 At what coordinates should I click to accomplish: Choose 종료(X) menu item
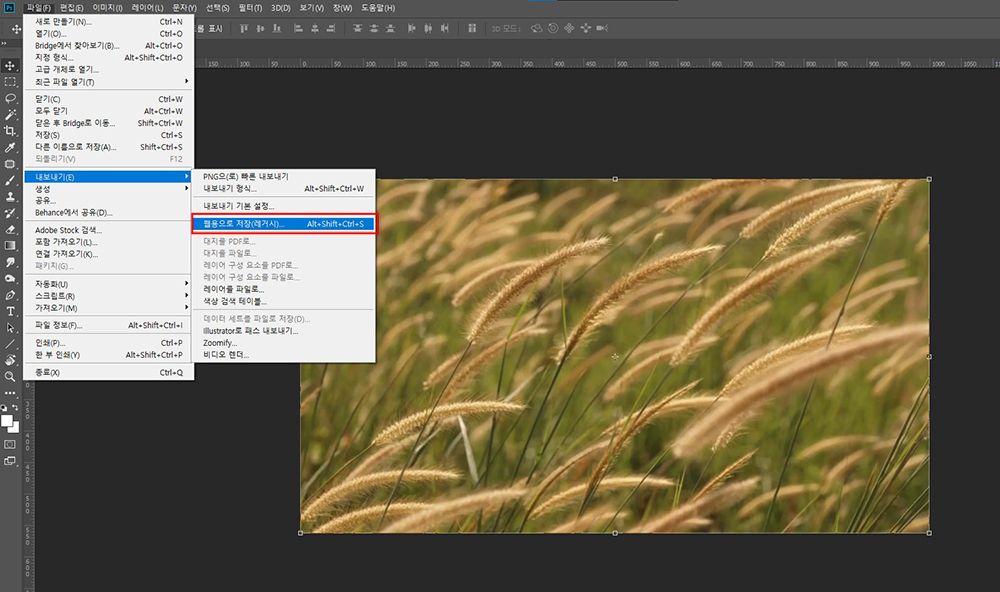pos(109,373)
